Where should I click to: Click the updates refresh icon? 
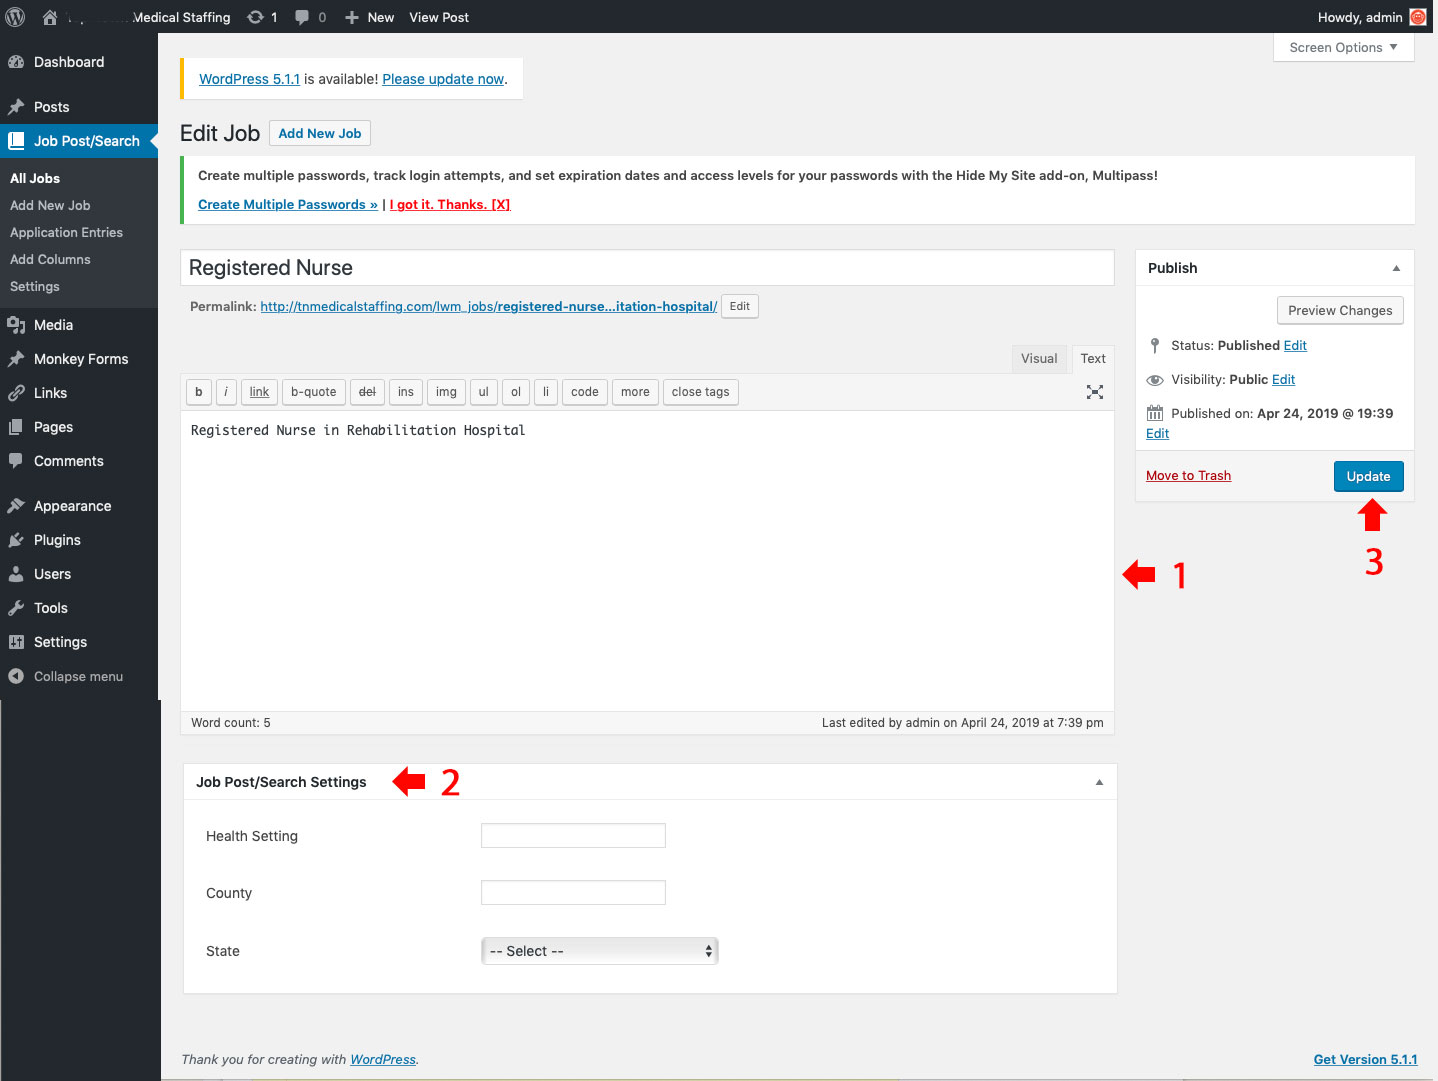pyautogui.click(x=256, y=17)
